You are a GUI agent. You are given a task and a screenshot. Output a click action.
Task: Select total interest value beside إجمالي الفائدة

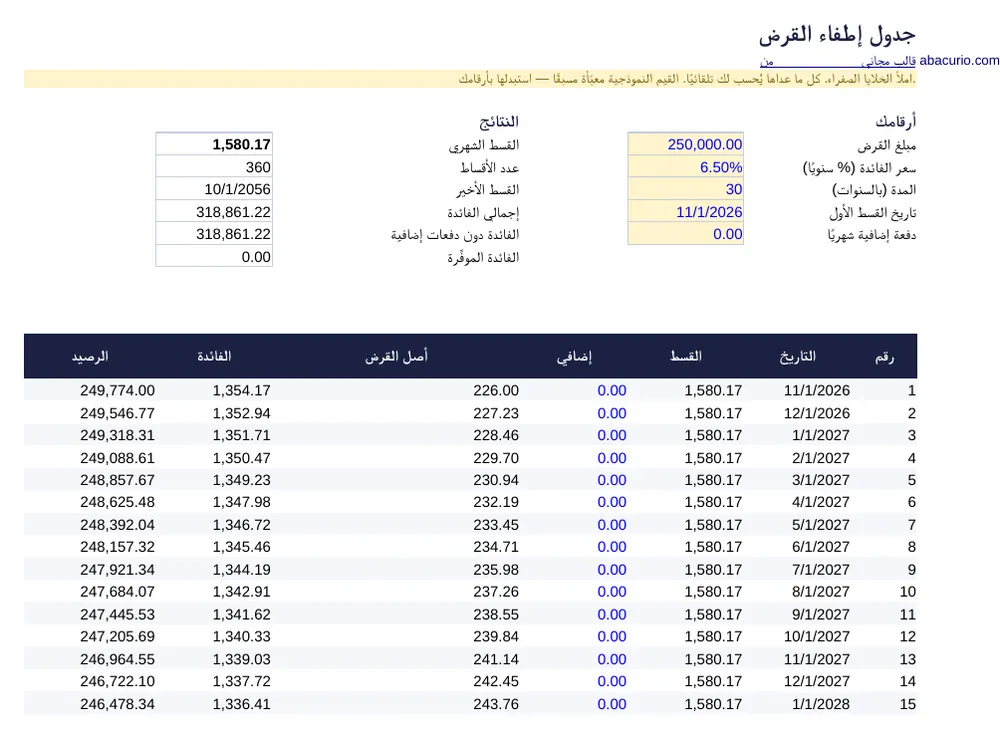coord(214,212)
